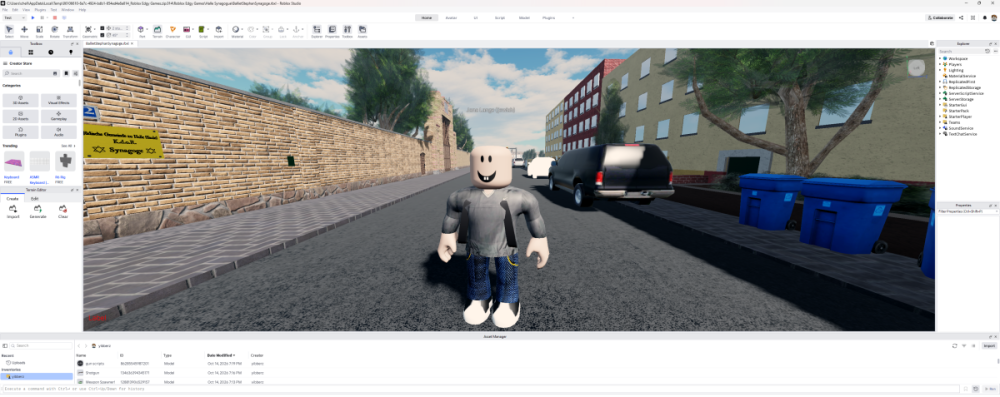Open the notifications bell
This screenshot has height=397, width=1000.
985,18
